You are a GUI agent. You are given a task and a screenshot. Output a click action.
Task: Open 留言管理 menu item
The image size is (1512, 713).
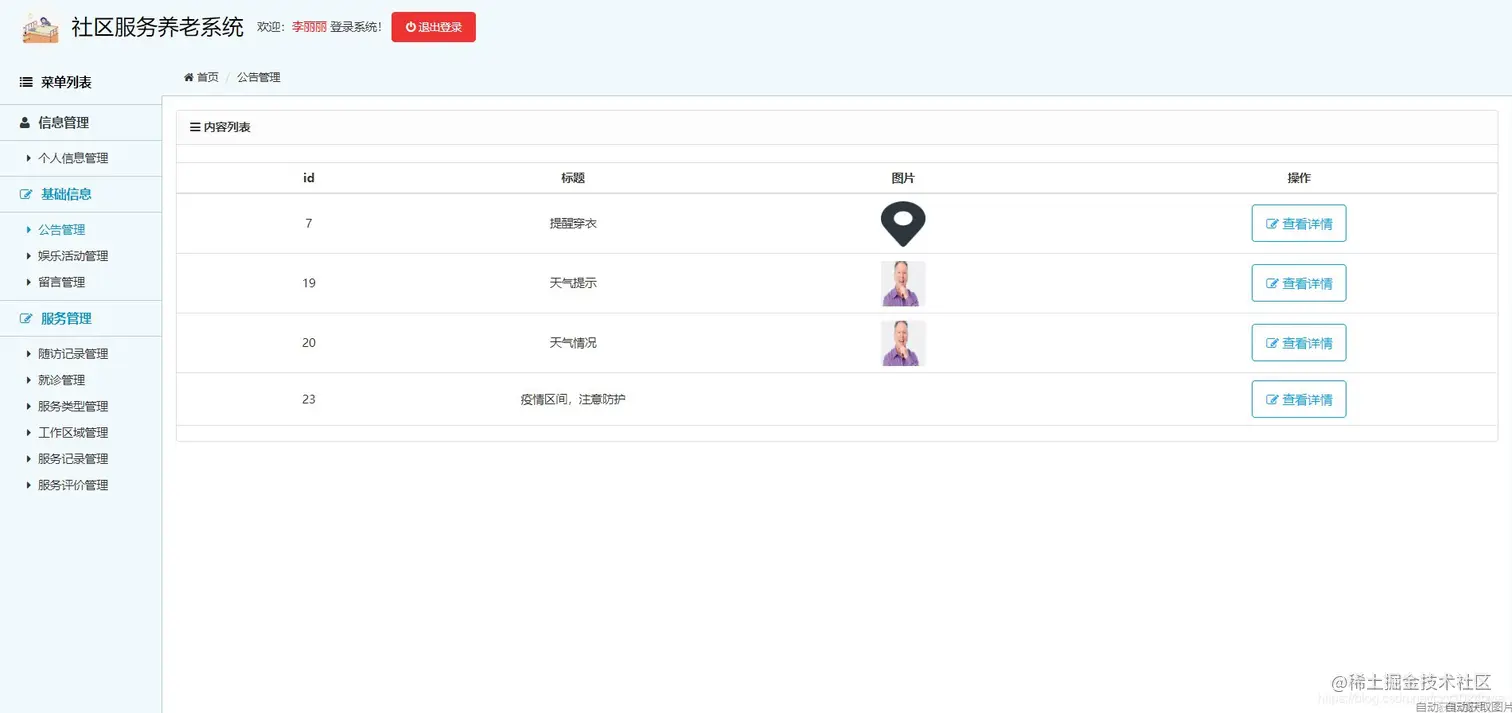pyautogui.click(x=62, y=282)
